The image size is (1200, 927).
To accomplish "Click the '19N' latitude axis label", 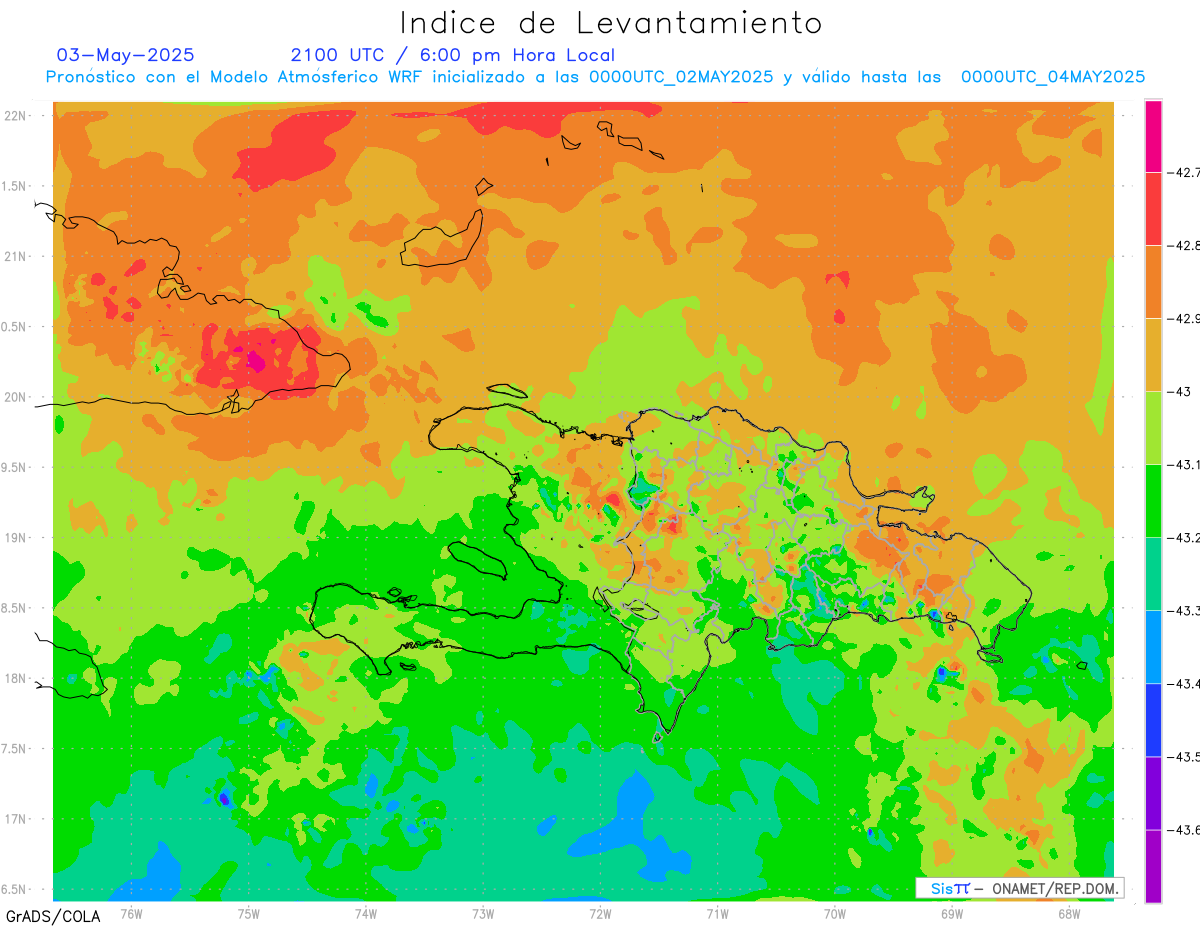I will click(17, 538).
